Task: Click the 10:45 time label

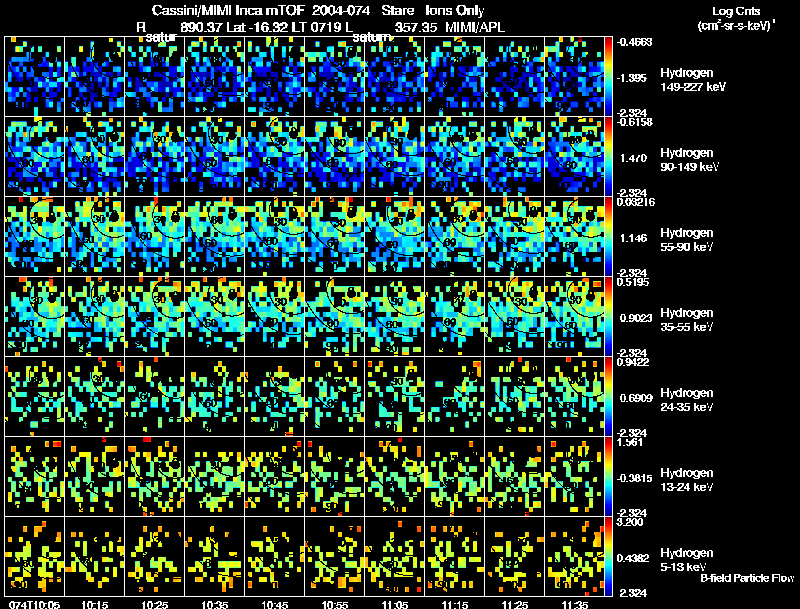Action: [275, 605]
